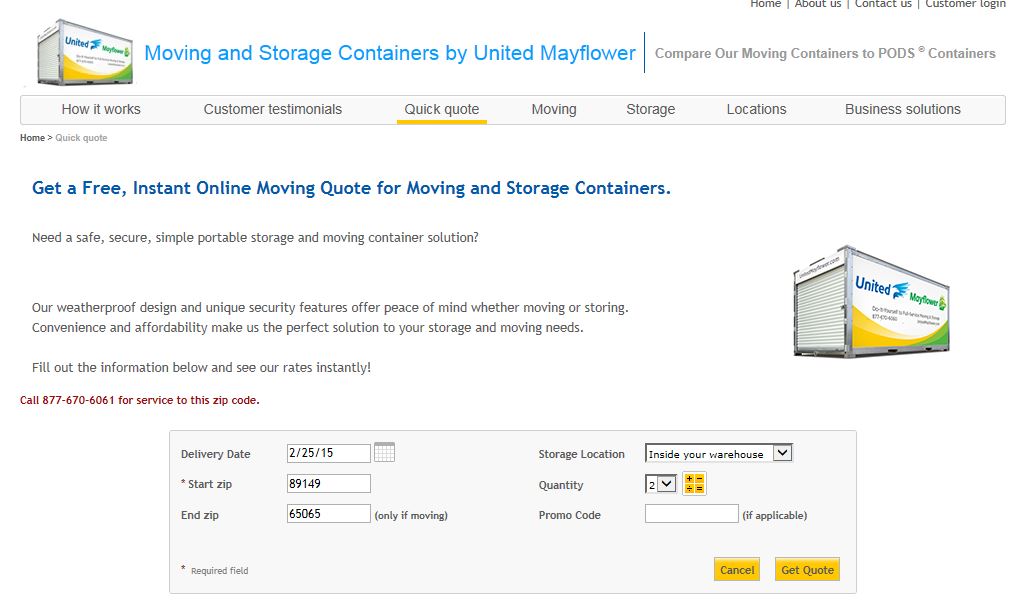Click into the Start zip field
This screenshot has height=609, width=1019.
point(328,484)
